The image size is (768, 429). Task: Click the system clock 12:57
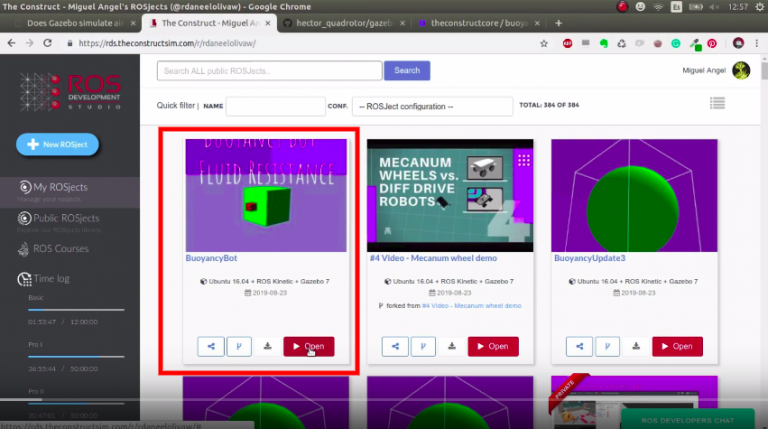738,7
